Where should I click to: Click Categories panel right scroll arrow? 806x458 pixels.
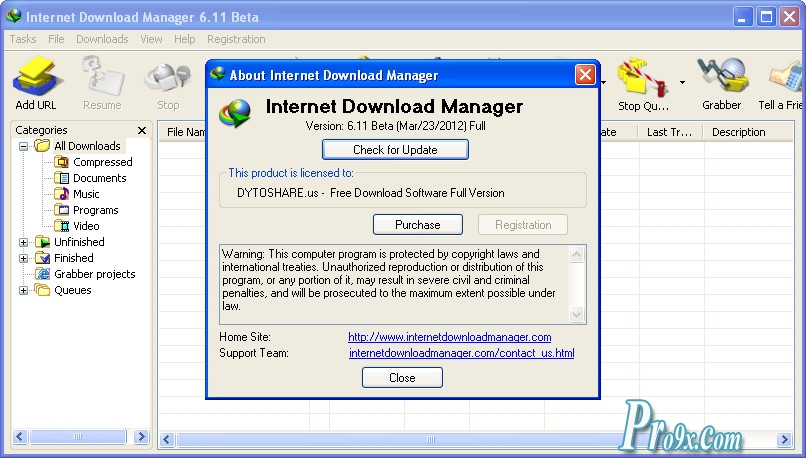141,437
